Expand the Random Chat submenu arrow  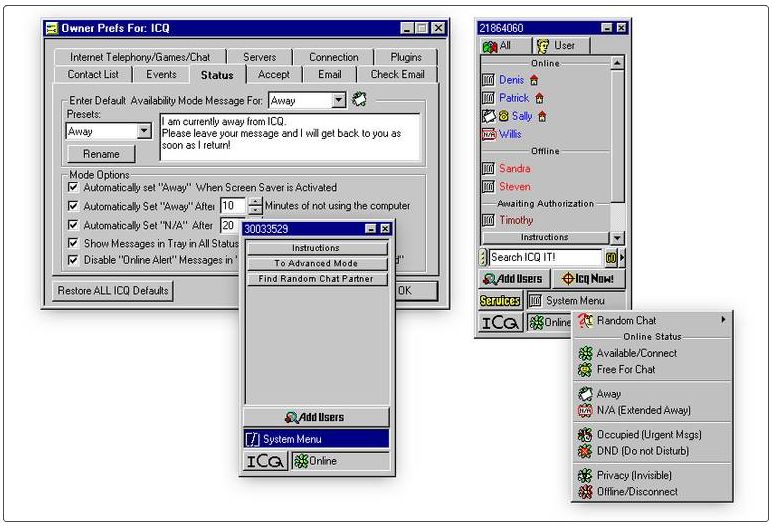click(x=723, y=320)
